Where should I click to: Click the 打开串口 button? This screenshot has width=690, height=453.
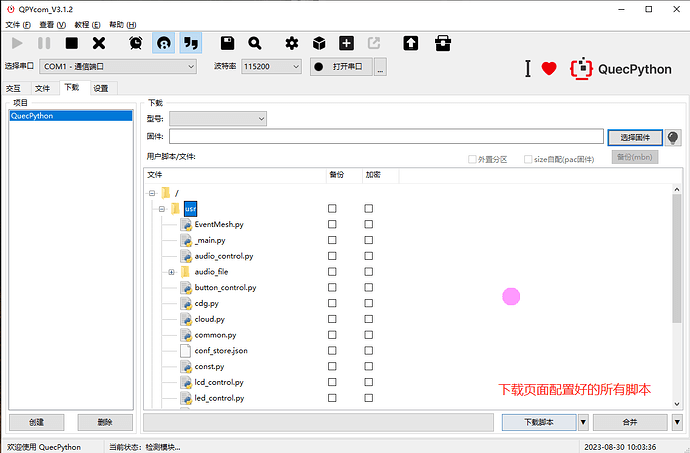pyautogui.click(x=341, y=66)
